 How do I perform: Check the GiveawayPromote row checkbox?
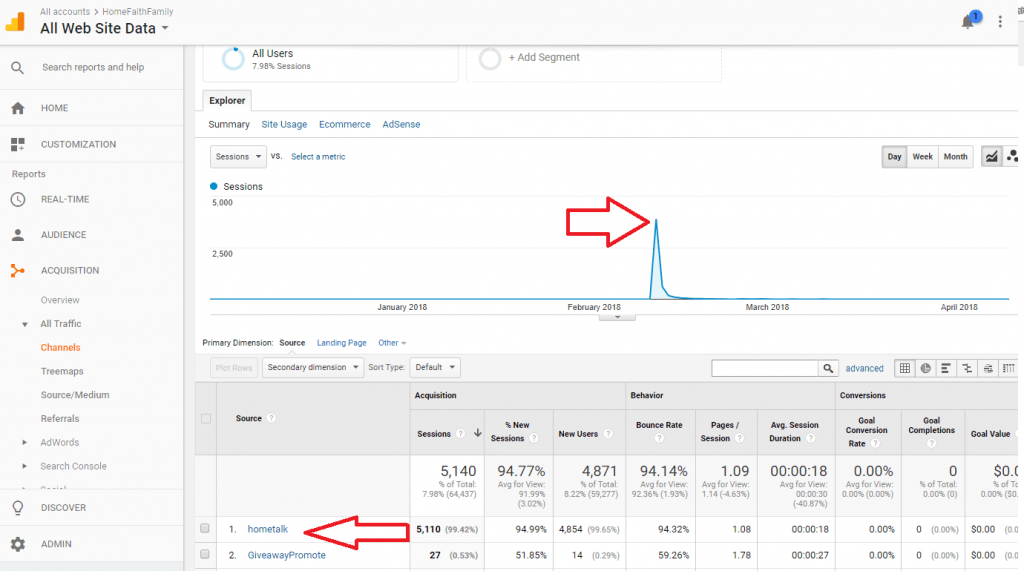point(204,555)
